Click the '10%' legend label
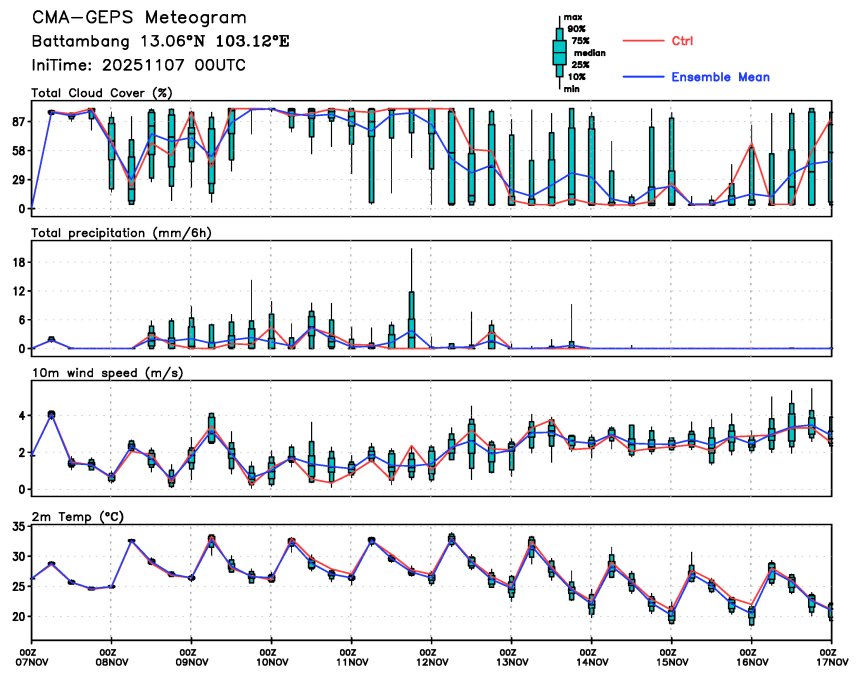This screenshot has width=860, height=678. click(x=576, y=77)
